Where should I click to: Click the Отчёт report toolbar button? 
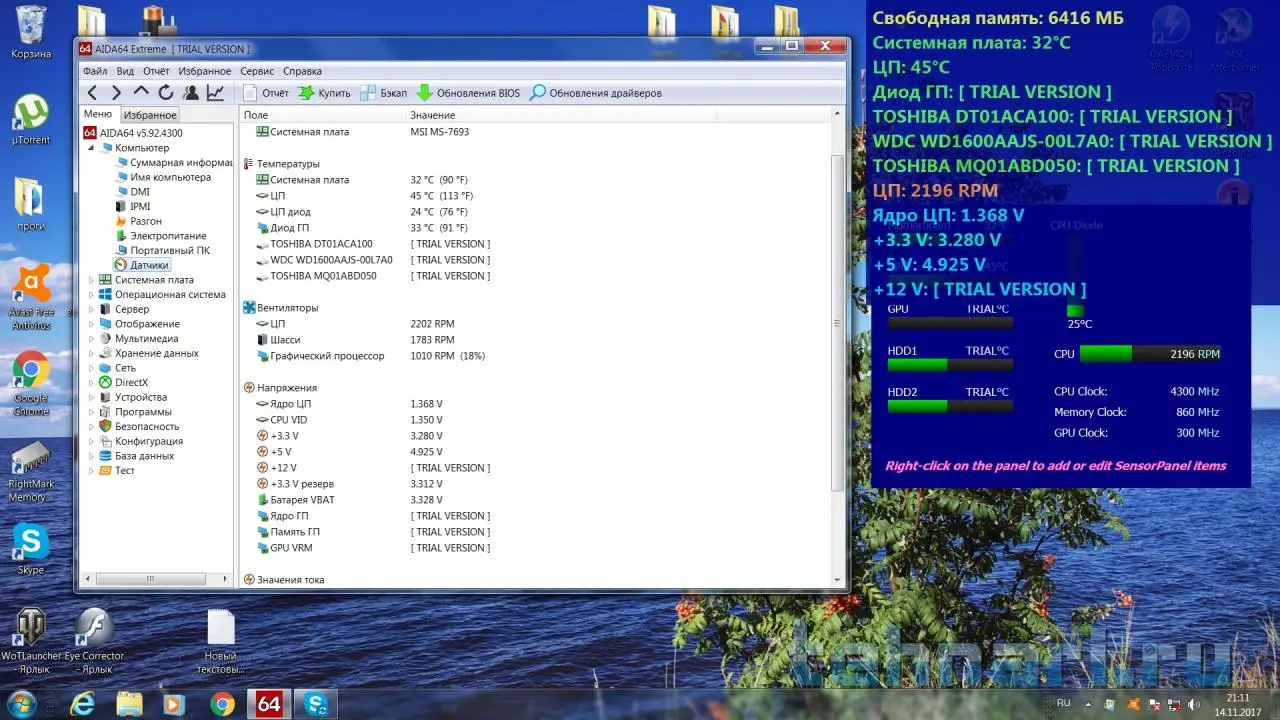(266, 93)
